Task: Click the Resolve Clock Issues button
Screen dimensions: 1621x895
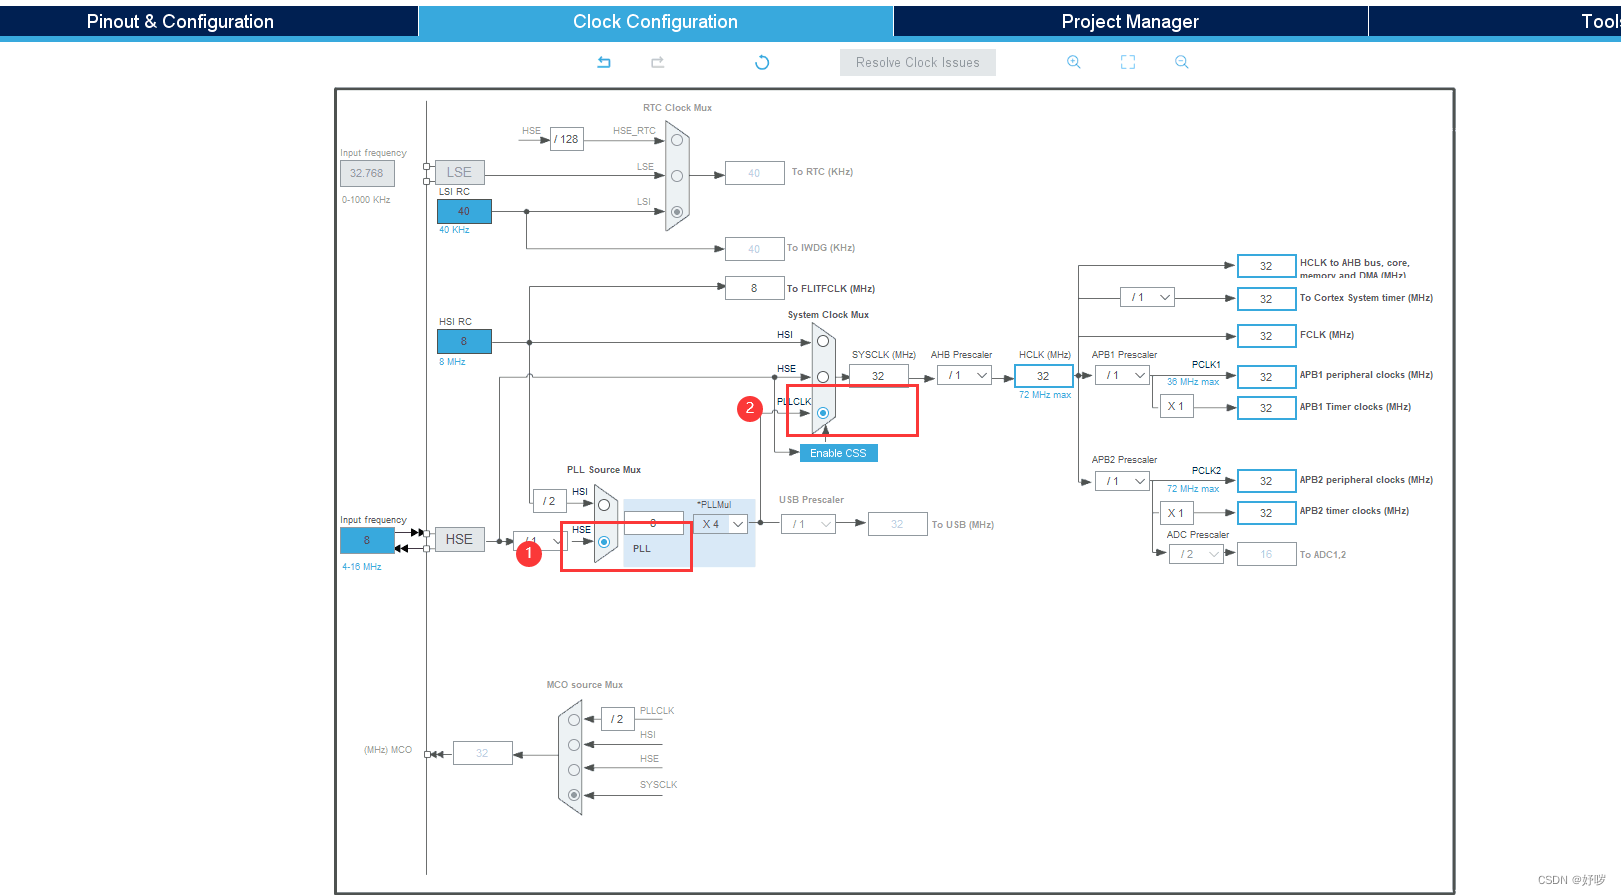Action: (x=918, y=62)
